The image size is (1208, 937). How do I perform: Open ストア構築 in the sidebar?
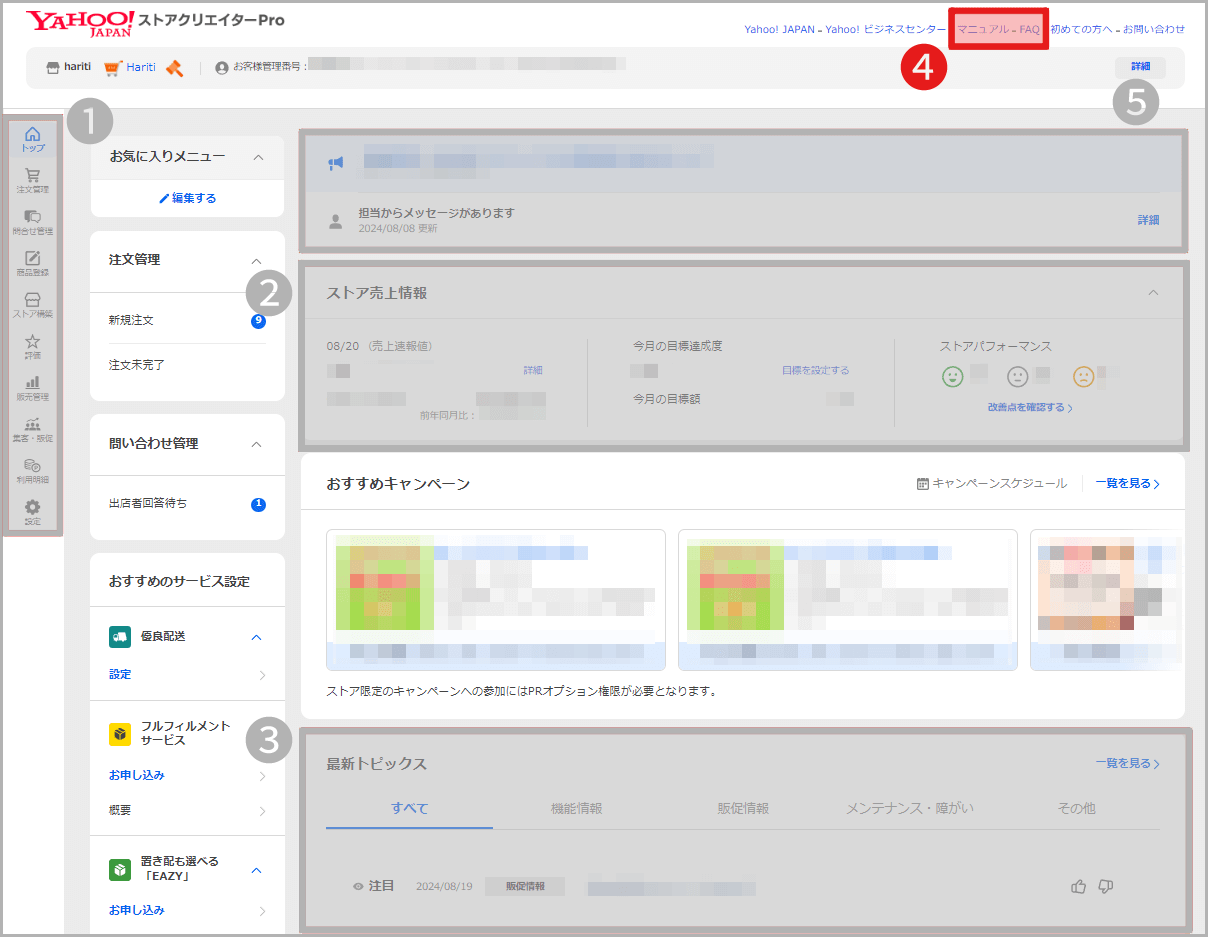click(x=33, y=305)
